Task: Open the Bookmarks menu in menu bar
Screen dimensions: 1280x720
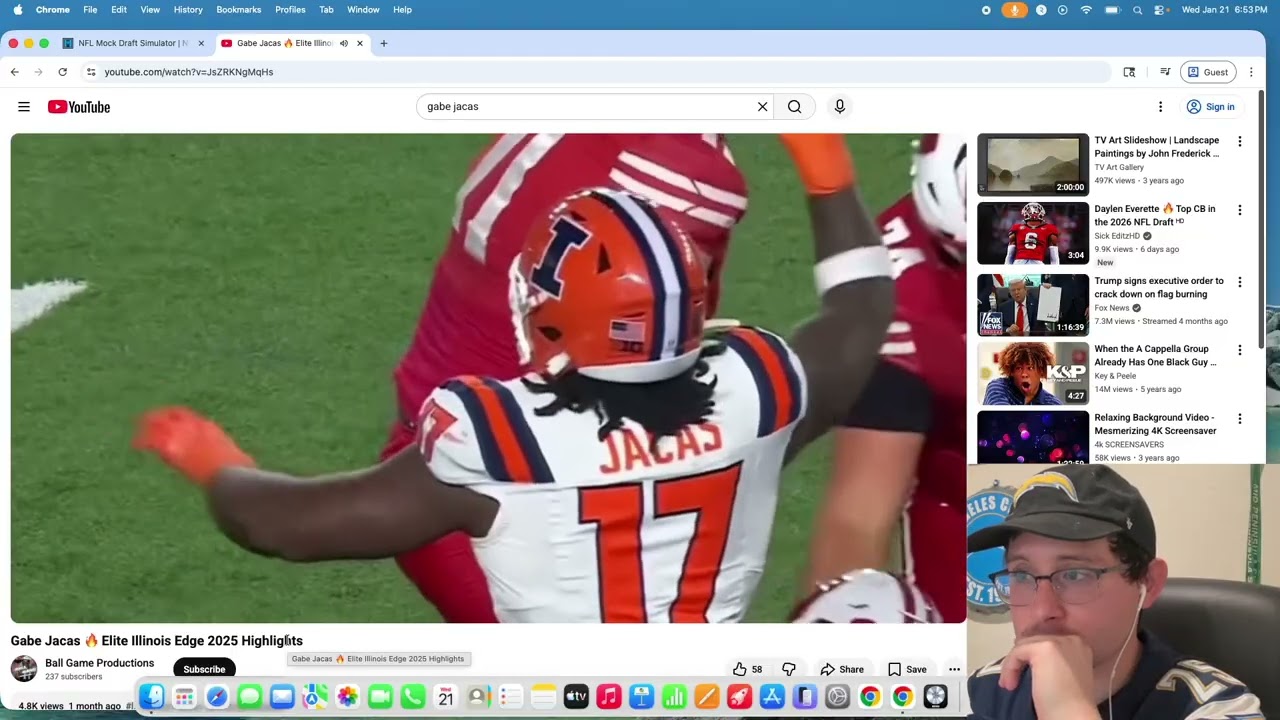Action: click(x=238, y=10)
